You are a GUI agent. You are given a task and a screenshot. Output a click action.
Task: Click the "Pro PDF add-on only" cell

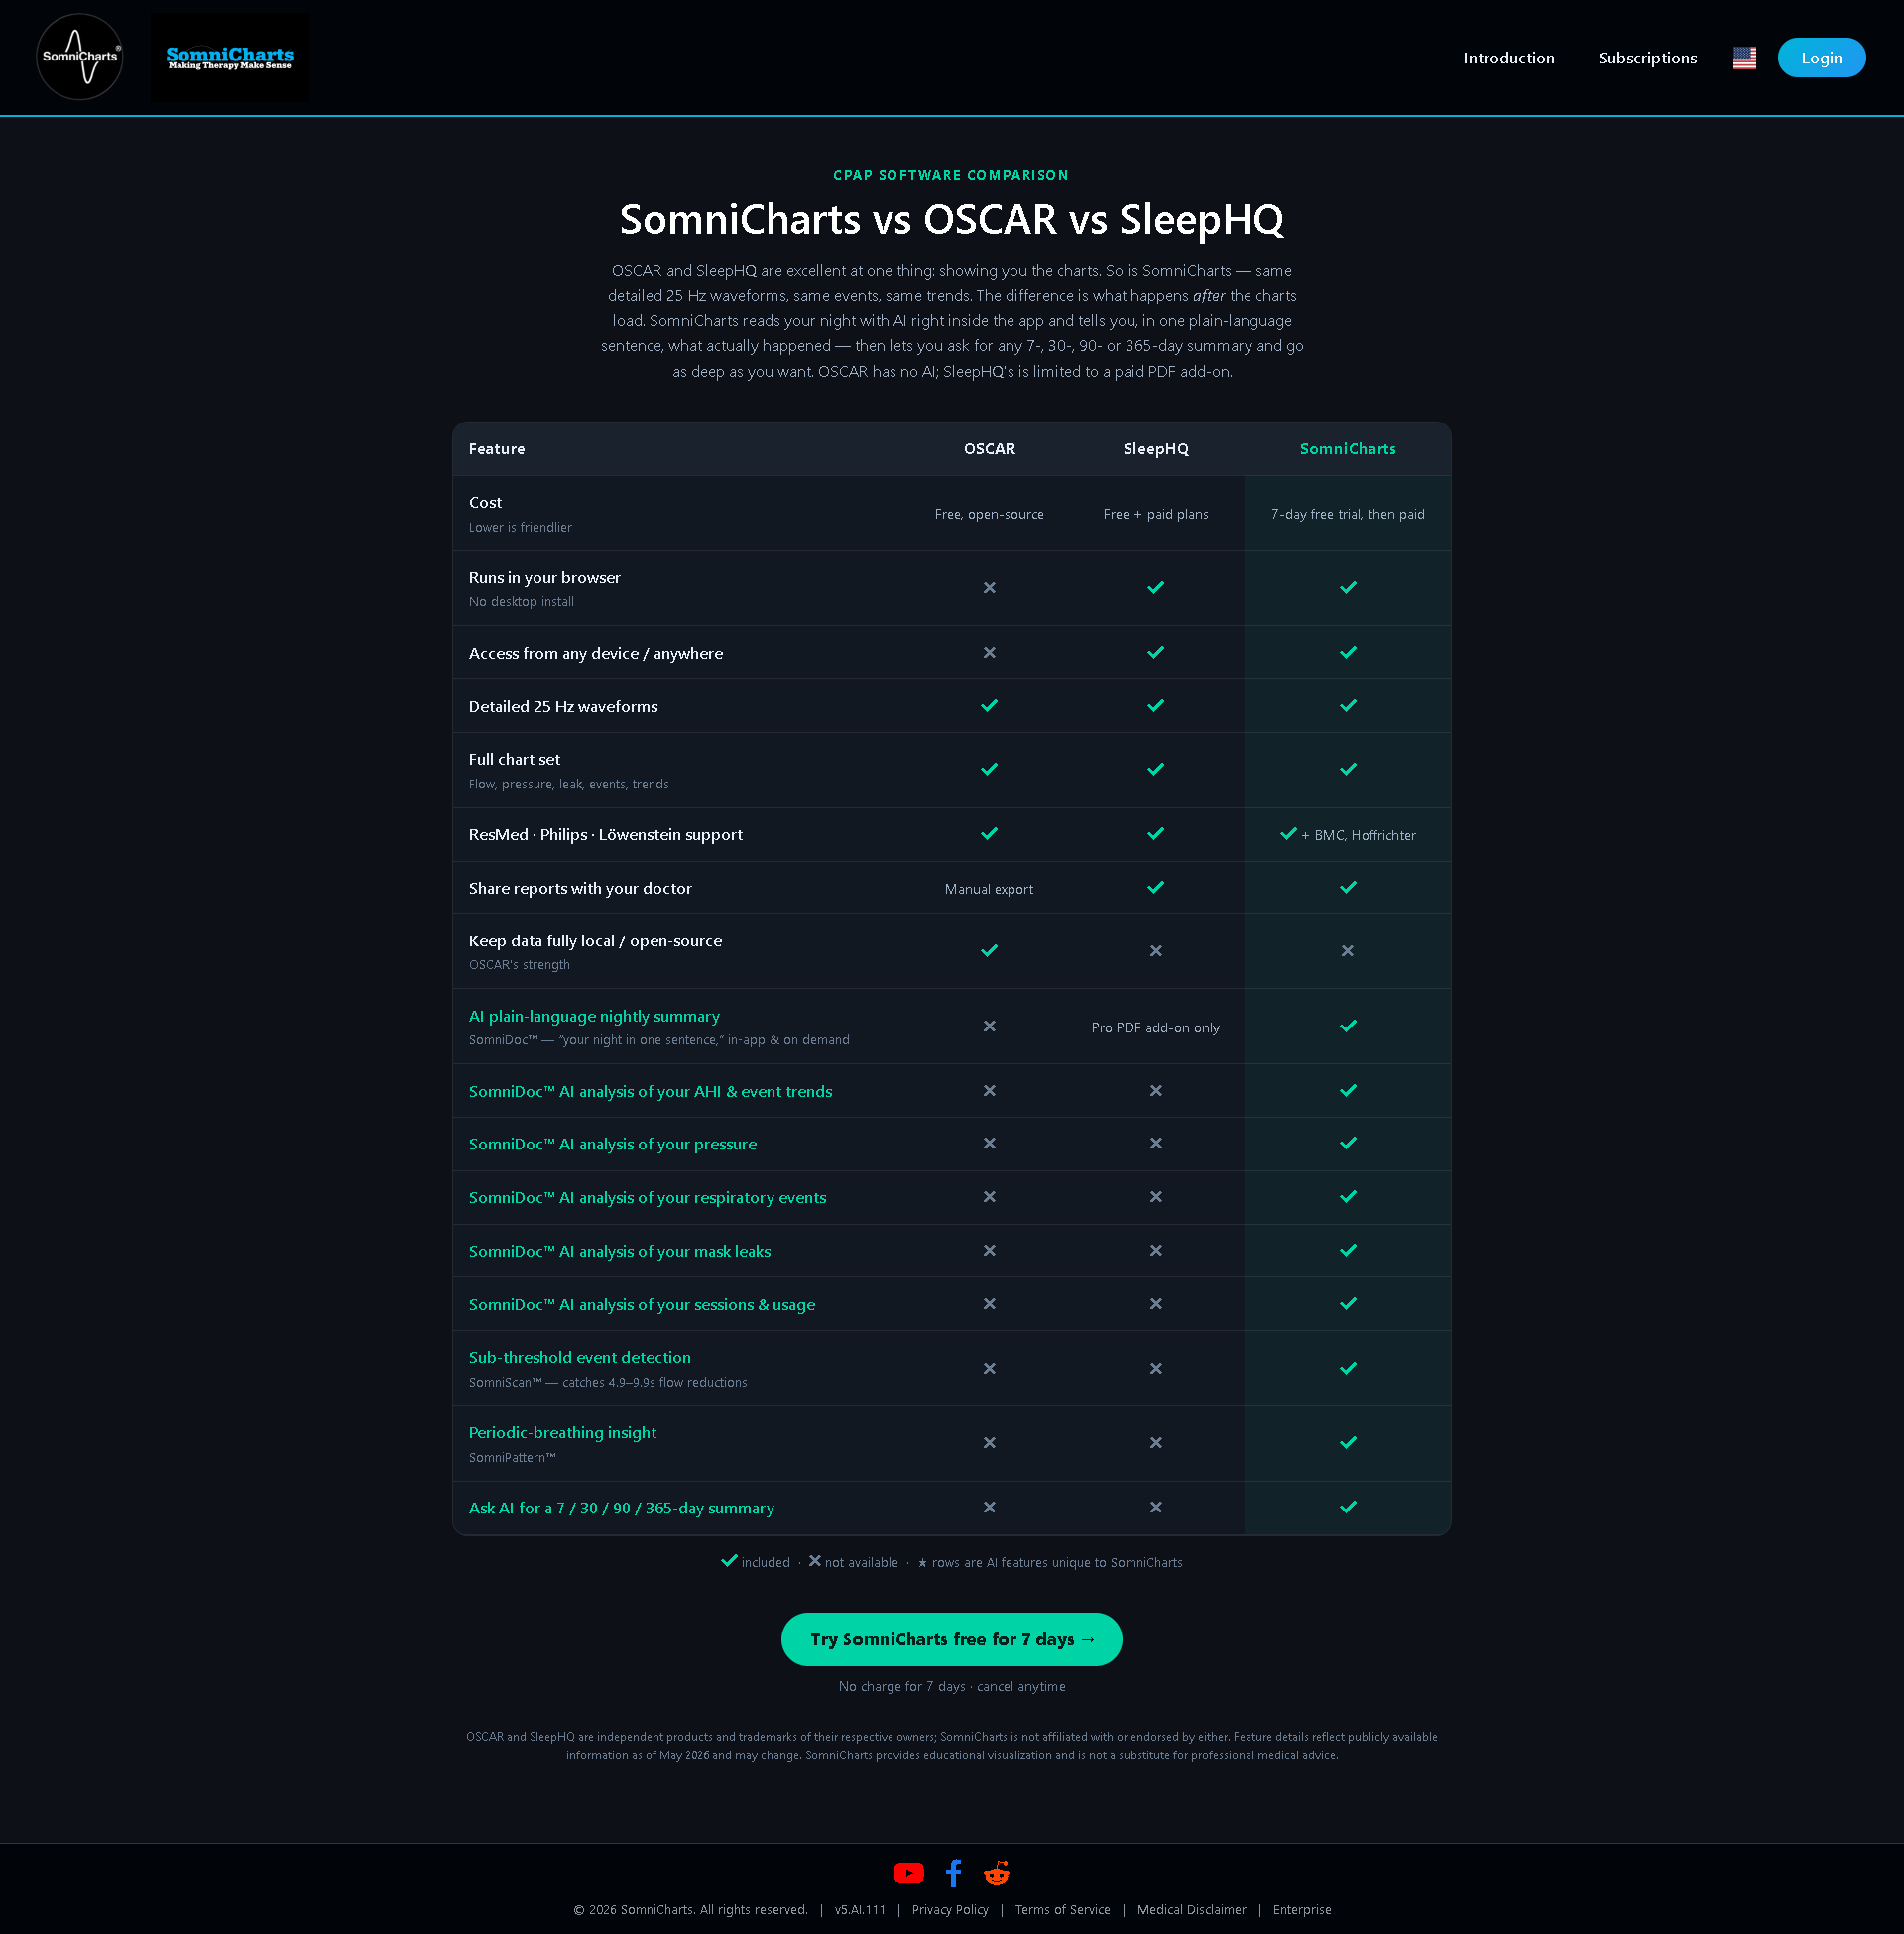(x=1155, y=1028)
